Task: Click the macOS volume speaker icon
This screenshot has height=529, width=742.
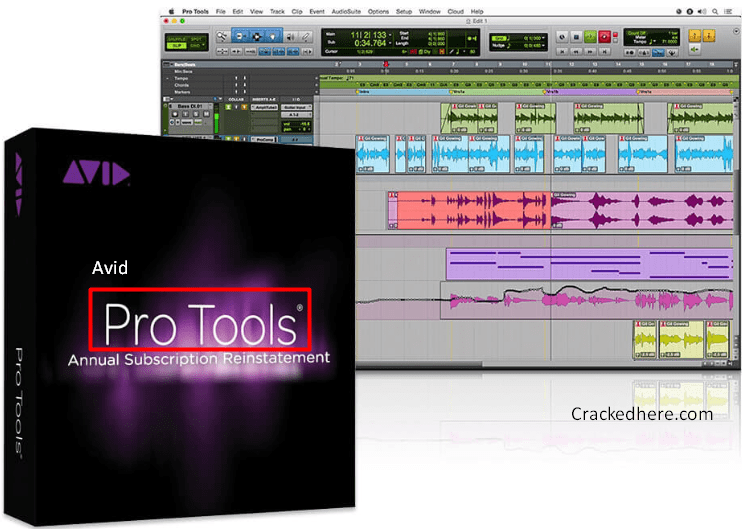Action: point(703,11)
